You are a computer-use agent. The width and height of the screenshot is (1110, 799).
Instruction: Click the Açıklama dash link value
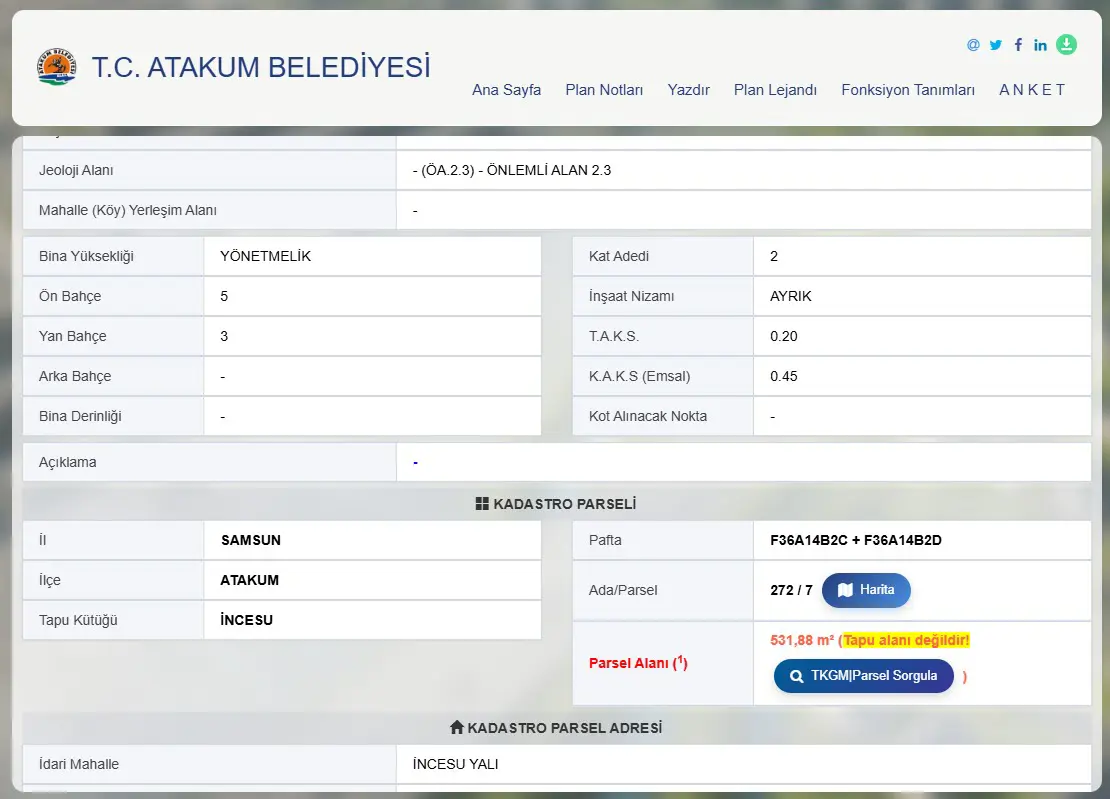coord(416,463)
